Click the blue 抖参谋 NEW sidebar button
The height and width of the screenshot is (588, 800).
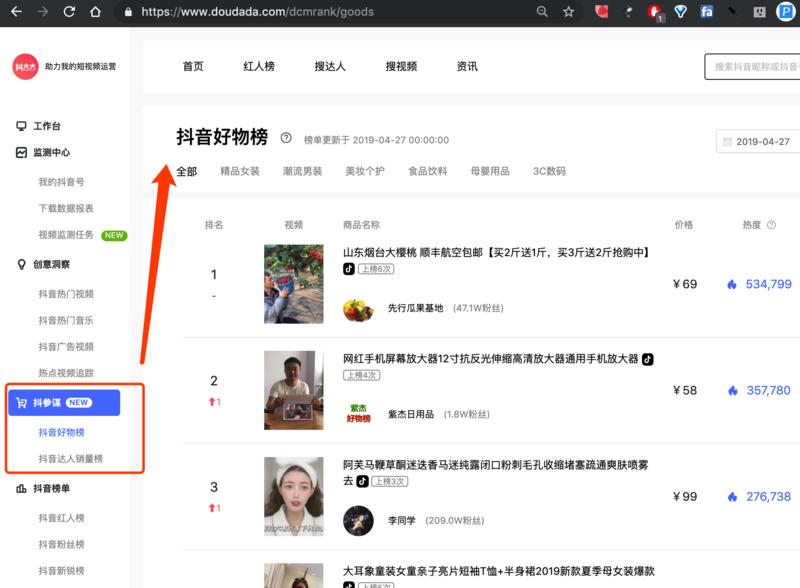[64, 403]
